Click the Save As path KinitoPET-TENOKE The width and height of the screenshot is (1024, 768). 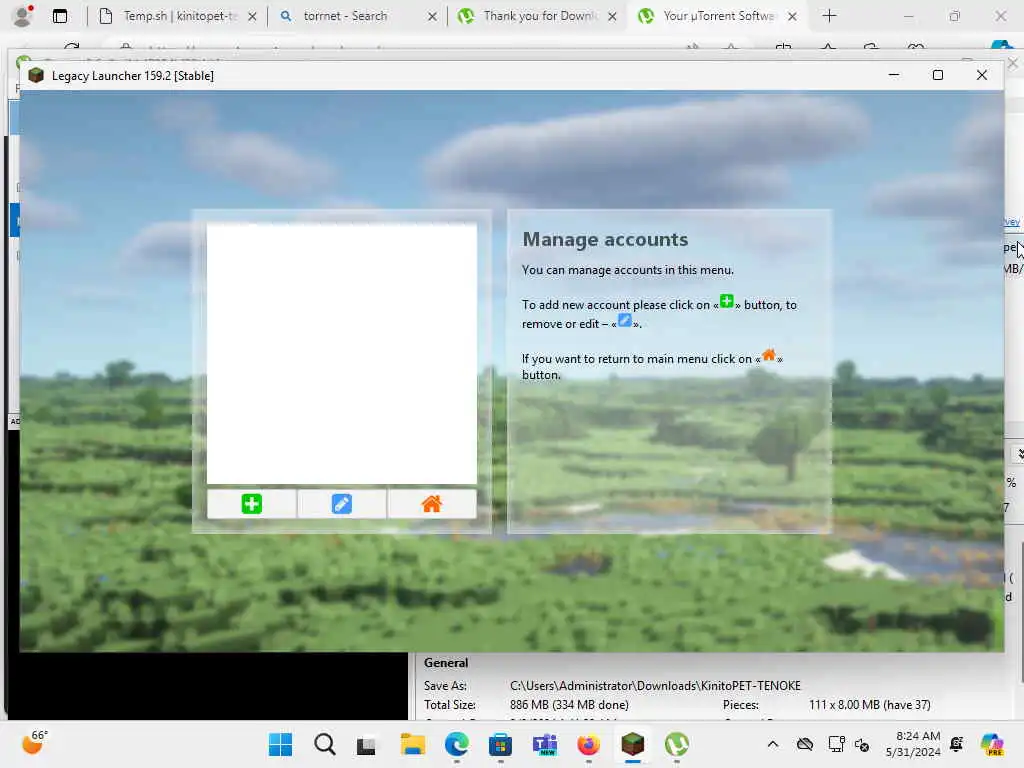(655, 686)
